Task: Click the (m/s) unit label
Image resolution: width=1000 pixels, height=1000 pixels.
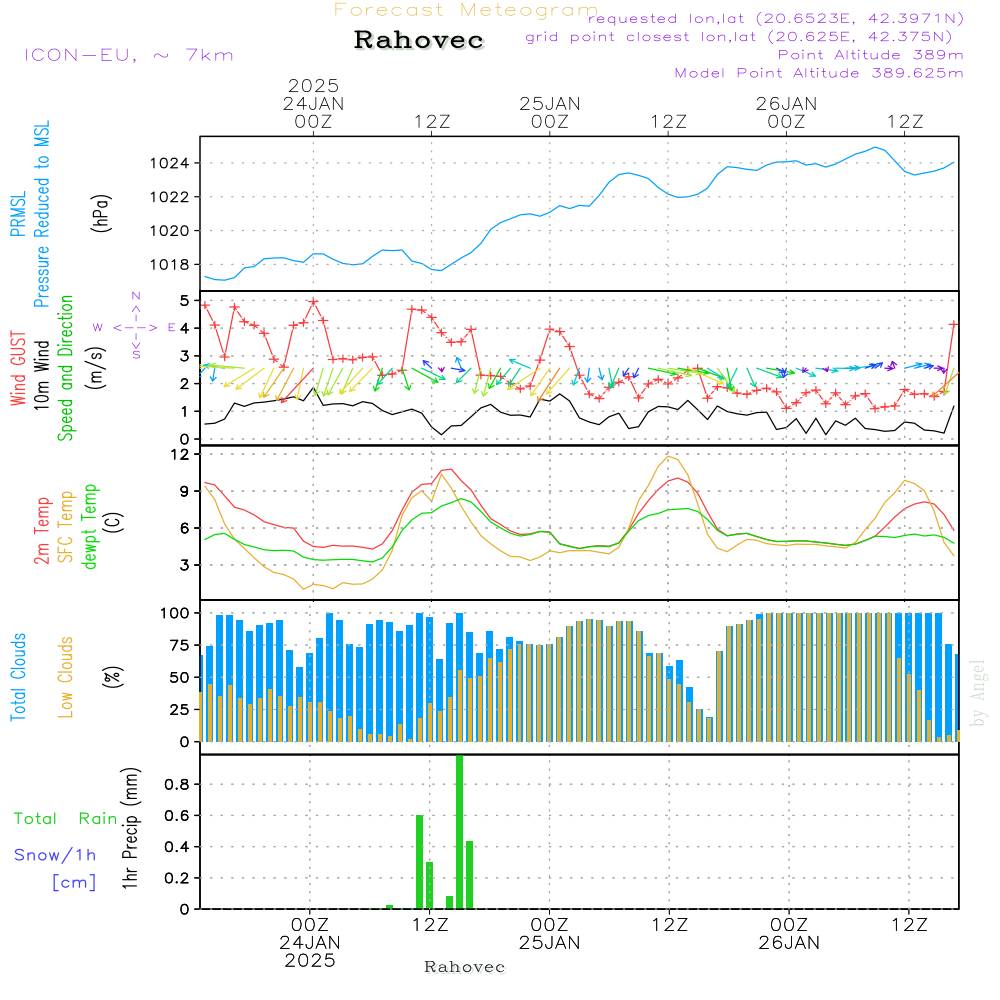Action: 96,368
